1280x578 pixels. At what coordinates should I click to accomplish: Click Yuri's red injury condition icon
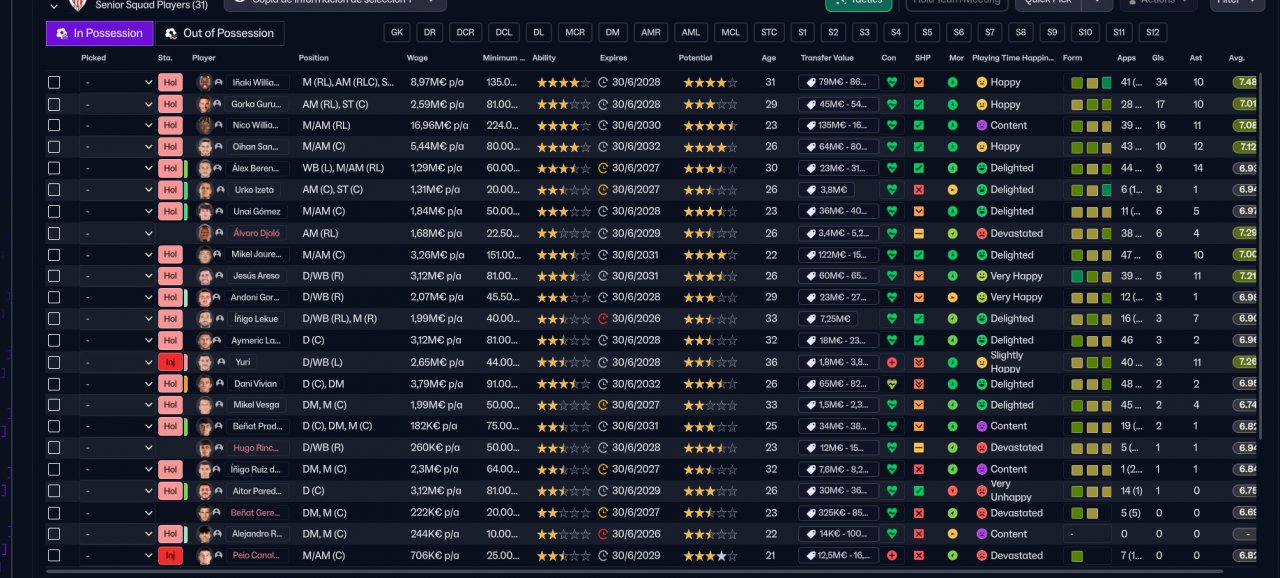pos(891,362)
